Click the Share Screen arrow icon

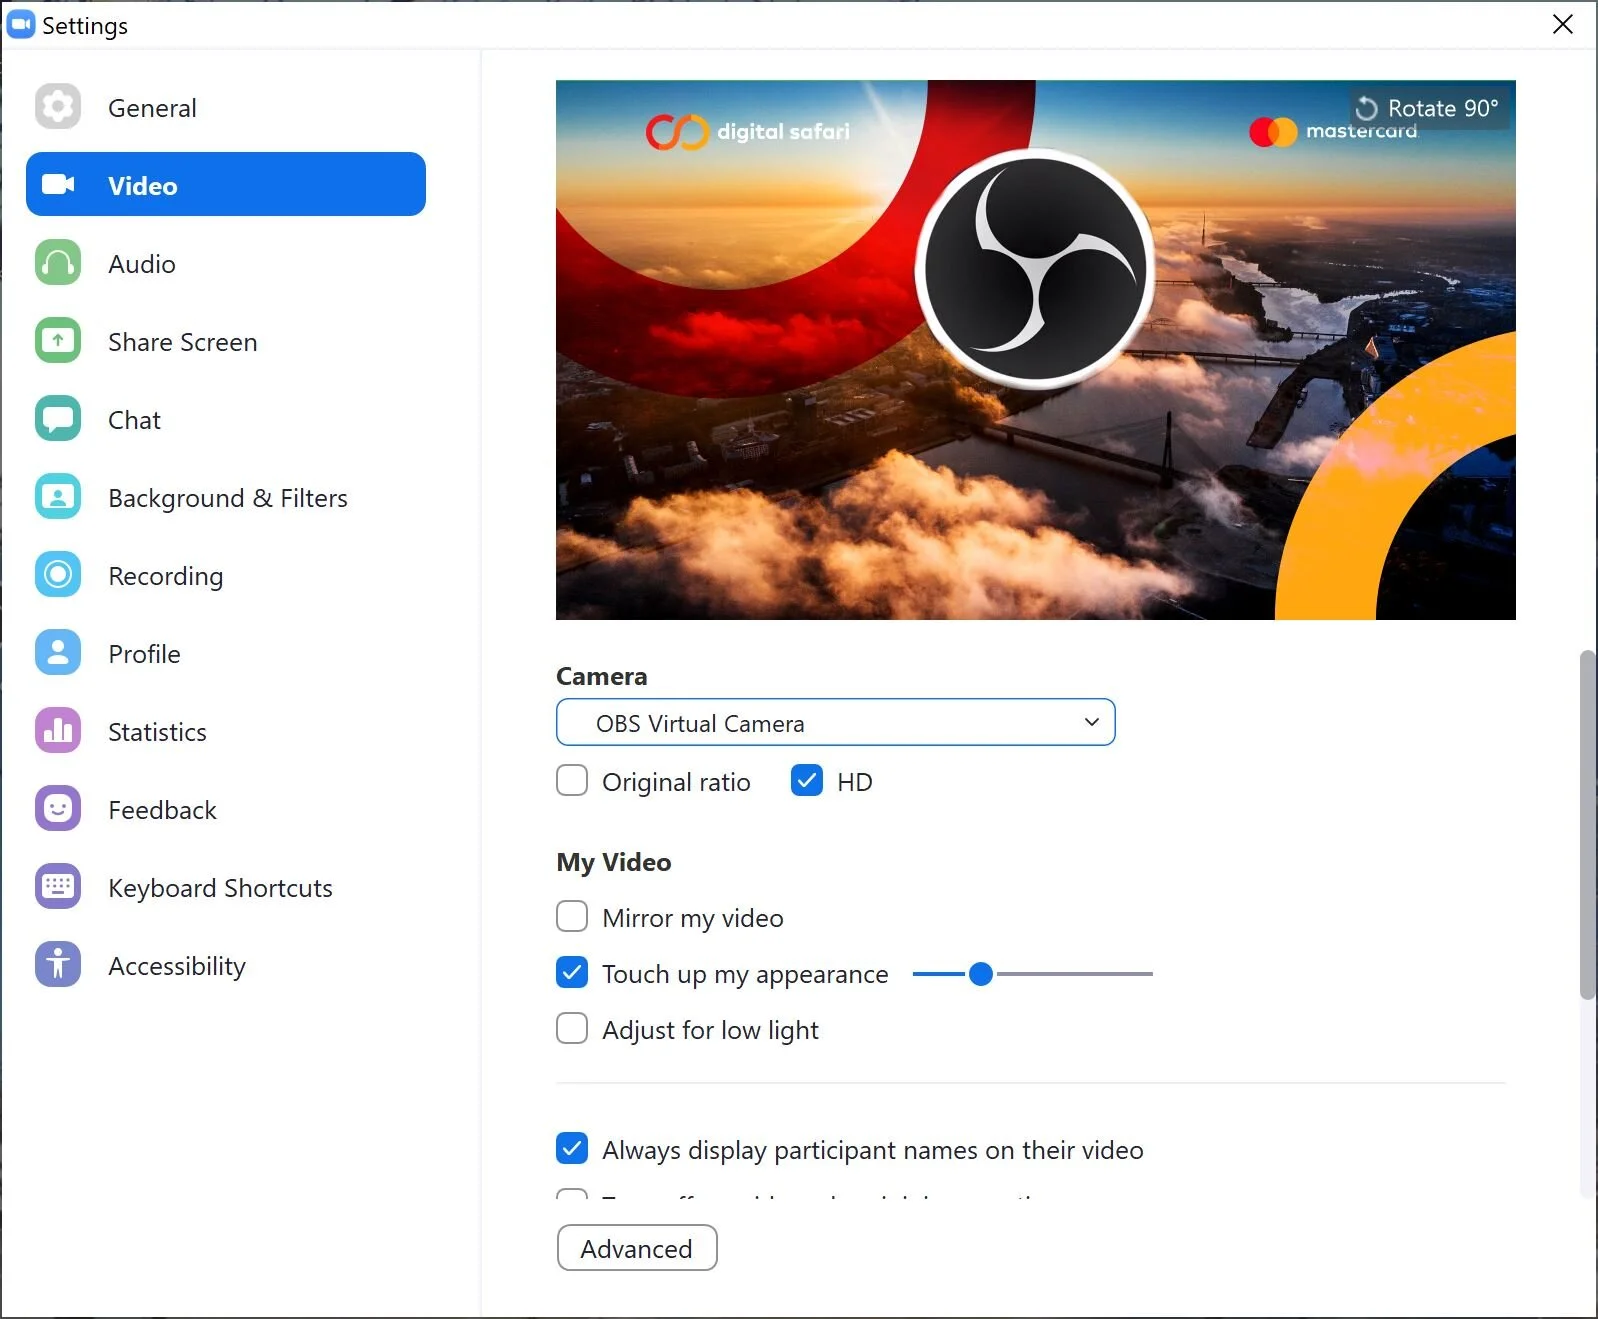58,341
